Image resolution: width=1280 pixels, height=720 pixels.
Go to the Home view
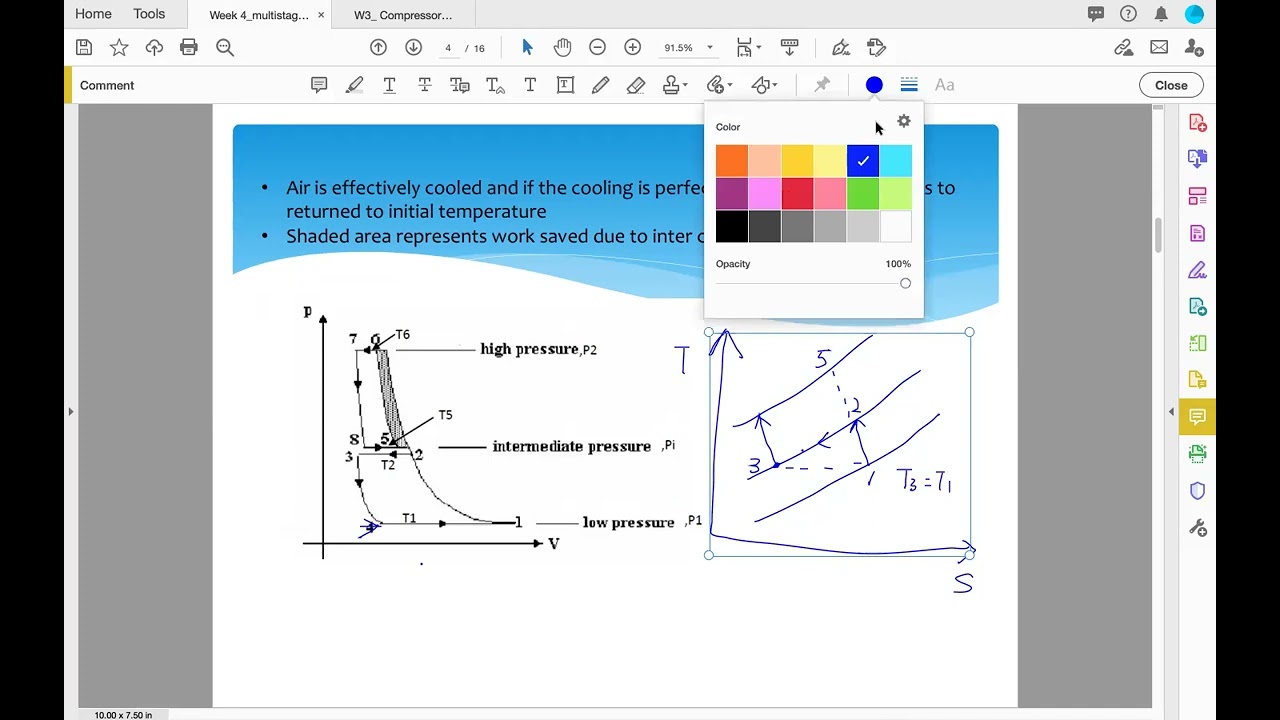[x=93, y=14]
